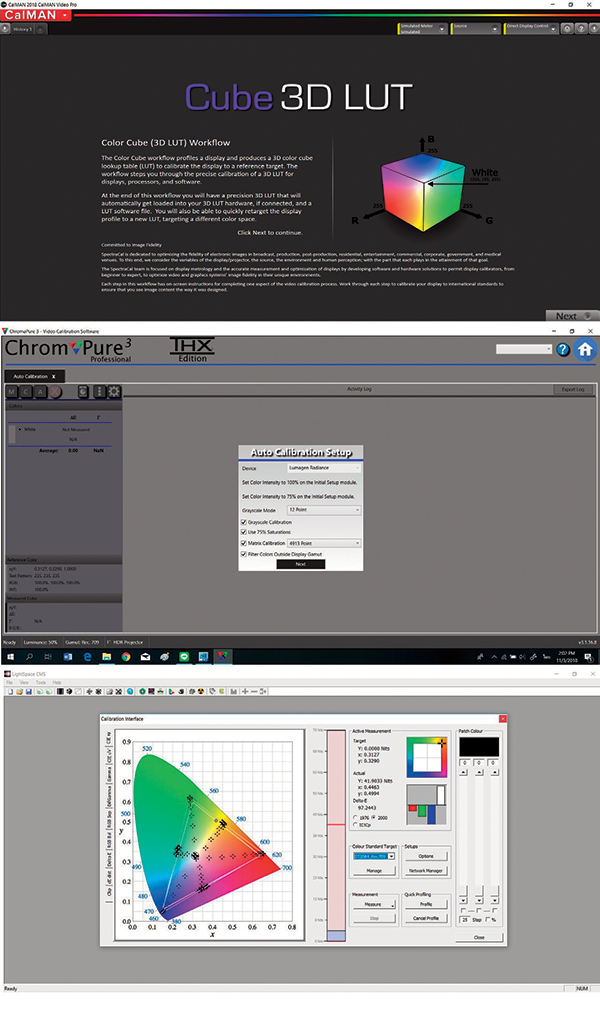Click the colour gamut target picker square

pos(426,757)
